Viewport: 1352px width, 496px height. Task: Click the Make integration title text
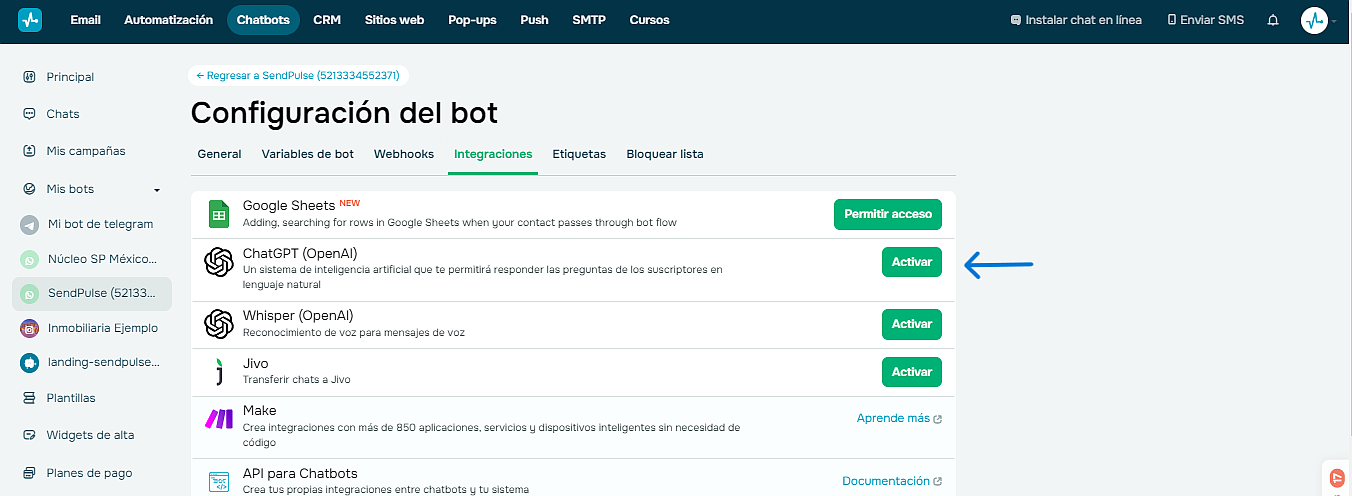click(x=259, y=411)
